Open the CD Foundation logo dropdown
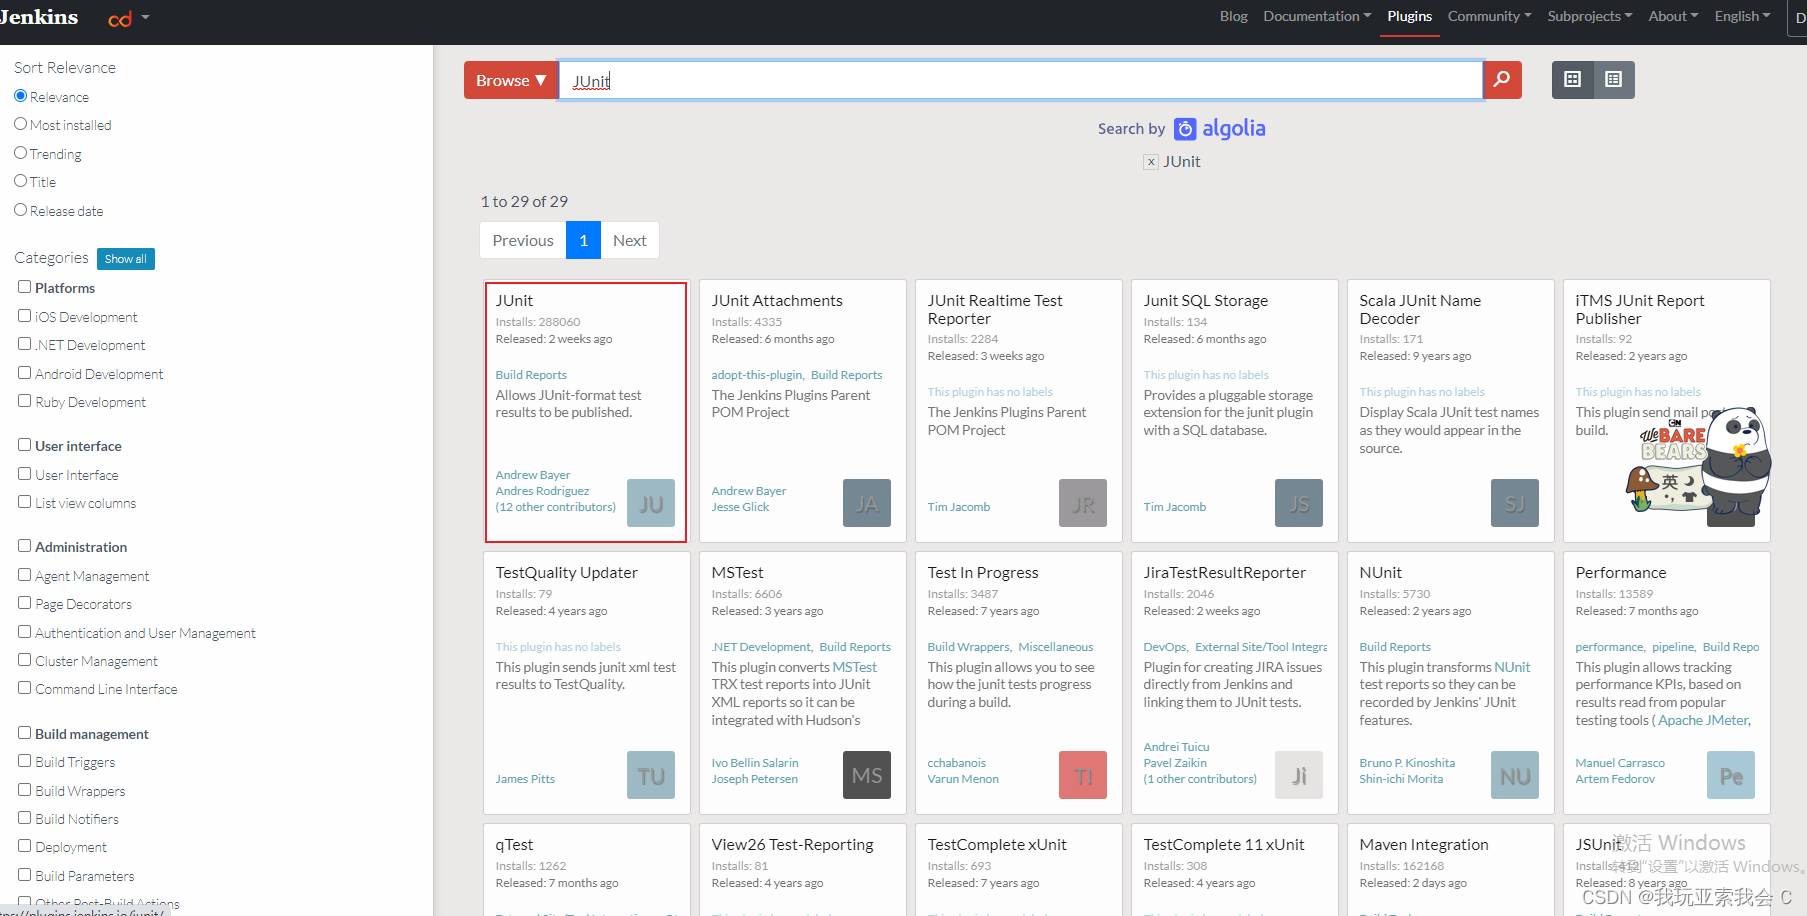 click(x=129, y=18)
